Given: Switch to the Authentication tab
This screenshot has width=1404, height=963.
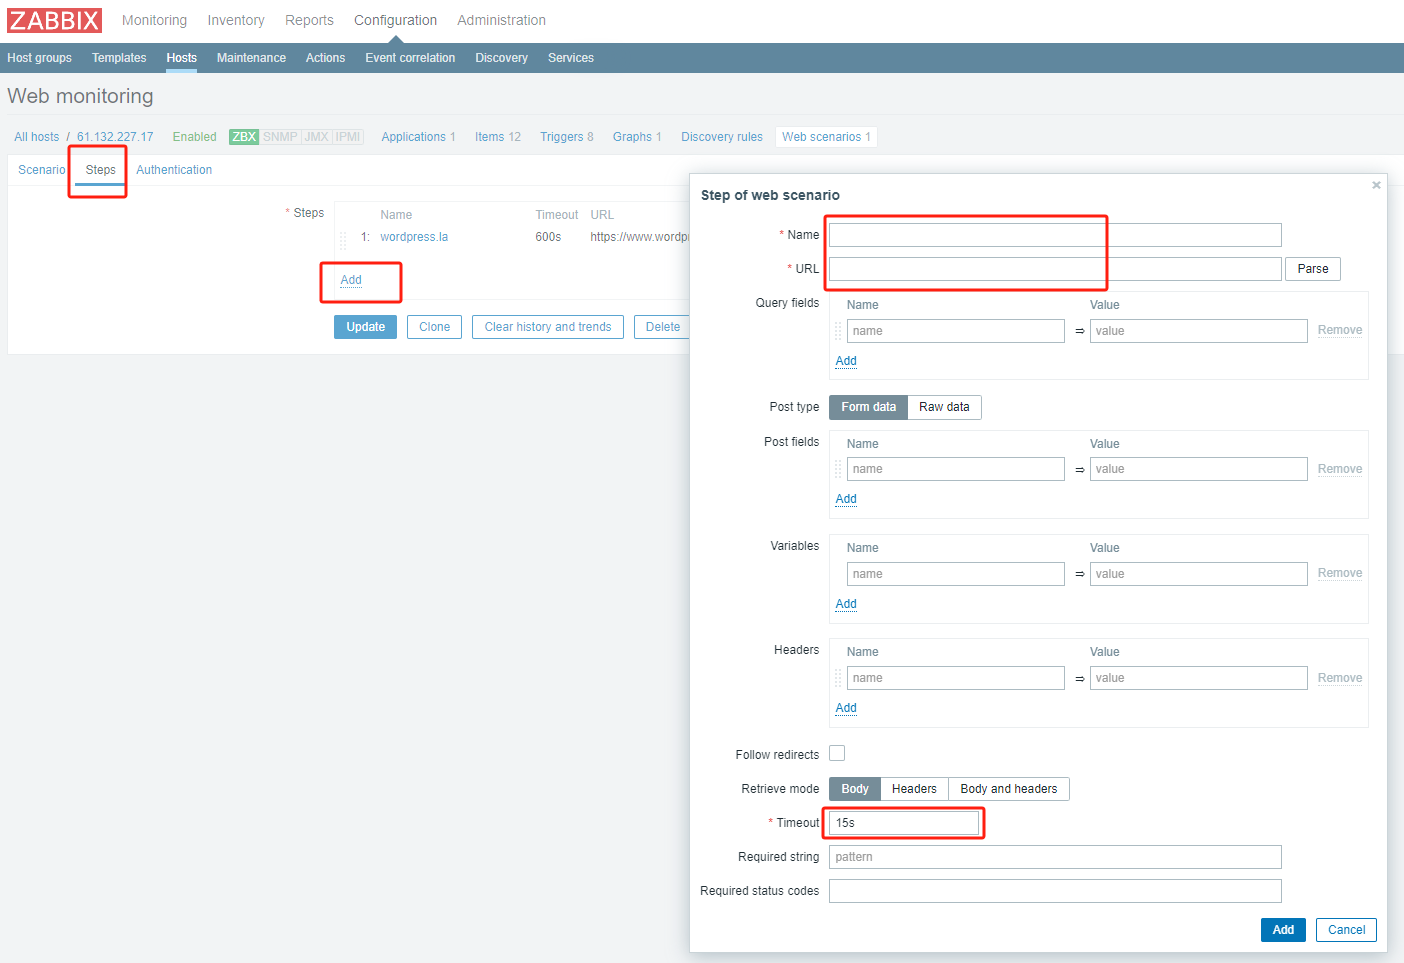Looking at the screenshot, I should click(174, 170).
